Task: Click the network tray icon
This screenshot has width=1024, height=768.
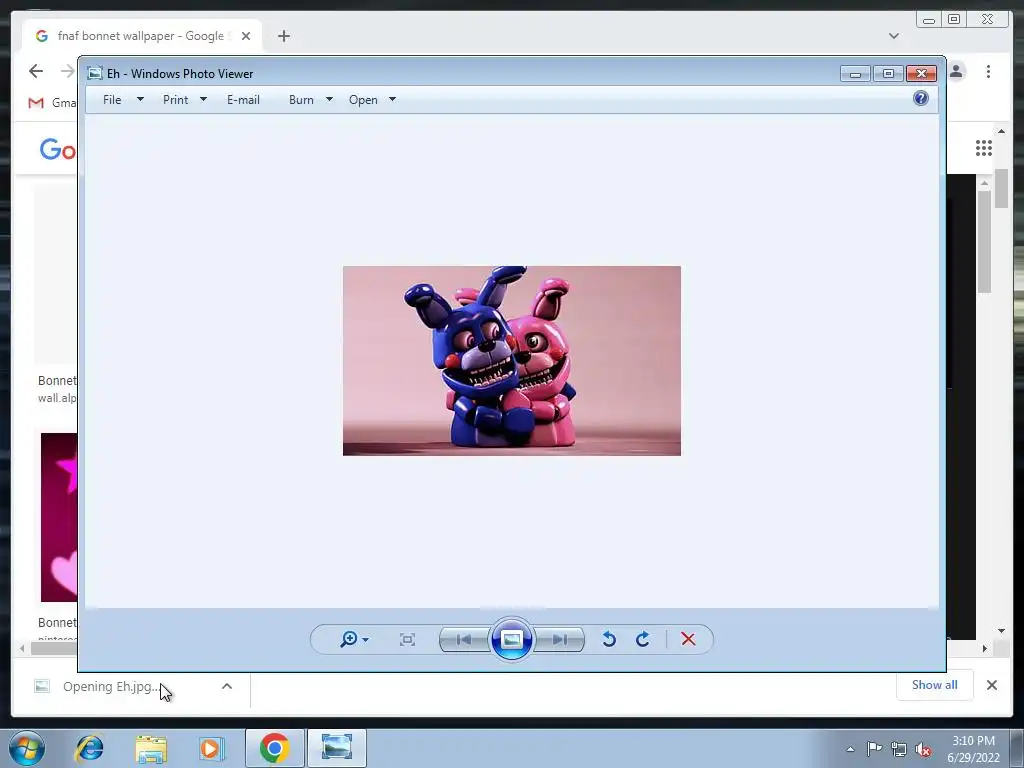Action: [x=899, y=749]
